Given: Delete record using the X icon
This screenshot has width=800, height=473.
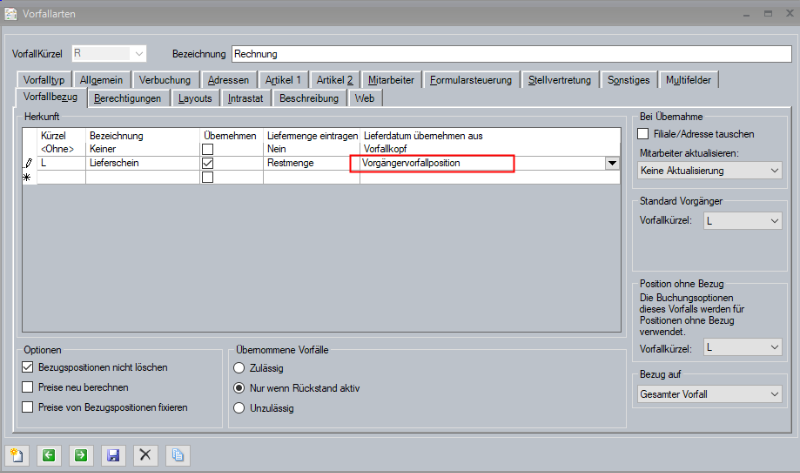Looking at the screenshot, I should click(x=145, y=455).
